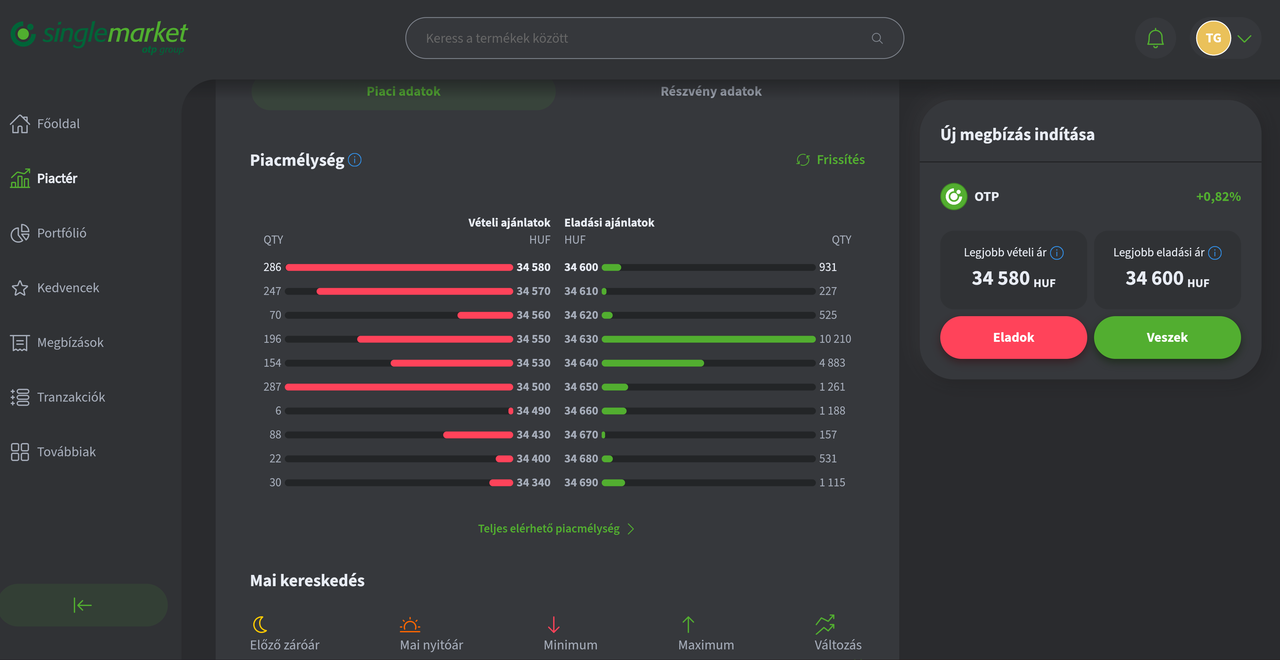This screenshot has height=660, width=1280.
Task: Click the TG user avatar
Action: coord(1213,39)
